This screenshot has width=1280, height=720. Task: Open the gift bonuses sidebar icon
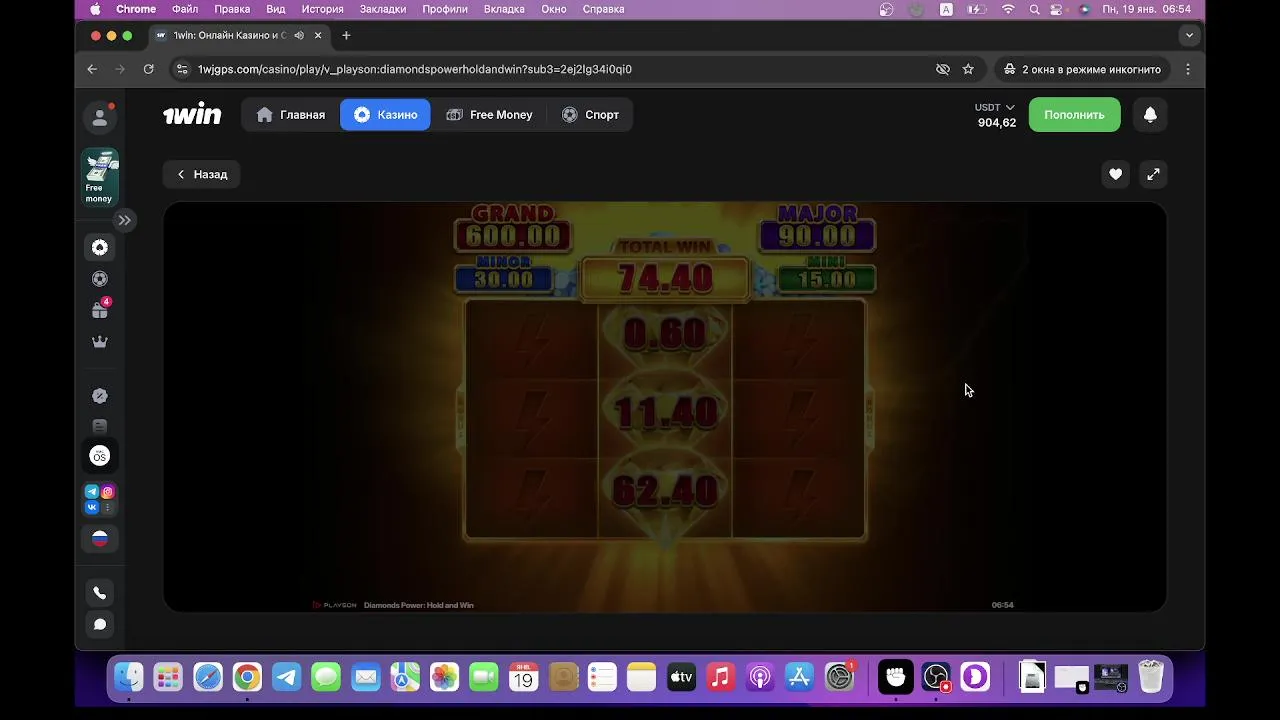(100, 310)
